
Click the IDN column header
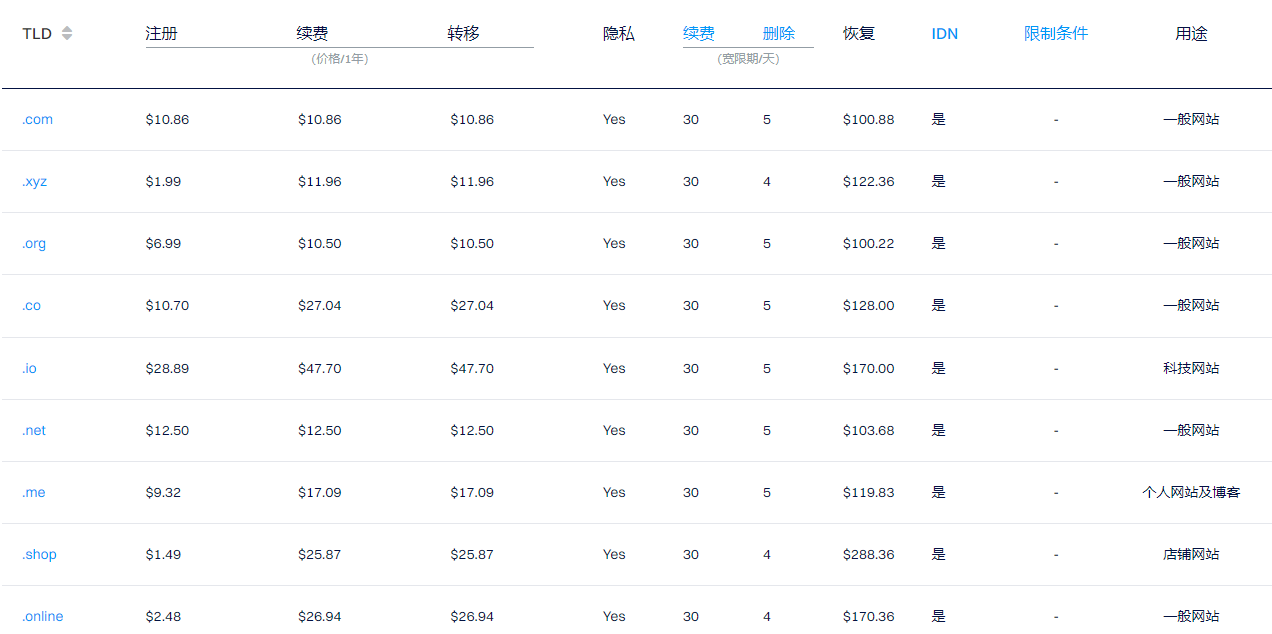click(944, 34)
